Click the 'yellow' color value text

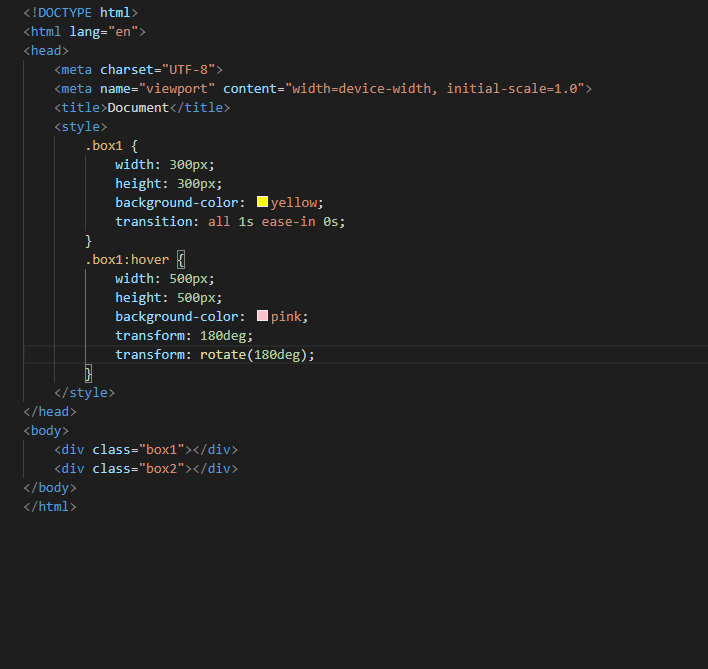[x=294, y=203]
